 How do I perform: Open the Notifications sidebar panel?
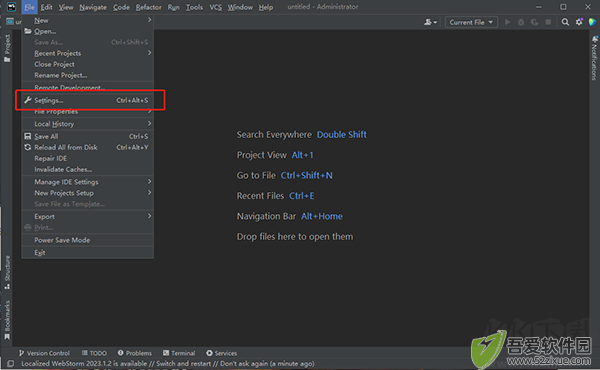[594, 58]
